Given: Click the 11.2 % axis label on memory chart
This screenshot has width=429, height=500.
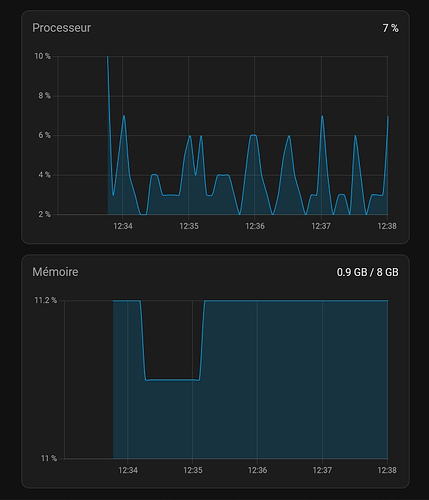Looking at the screenshot, I should click(x=46, y=300).
